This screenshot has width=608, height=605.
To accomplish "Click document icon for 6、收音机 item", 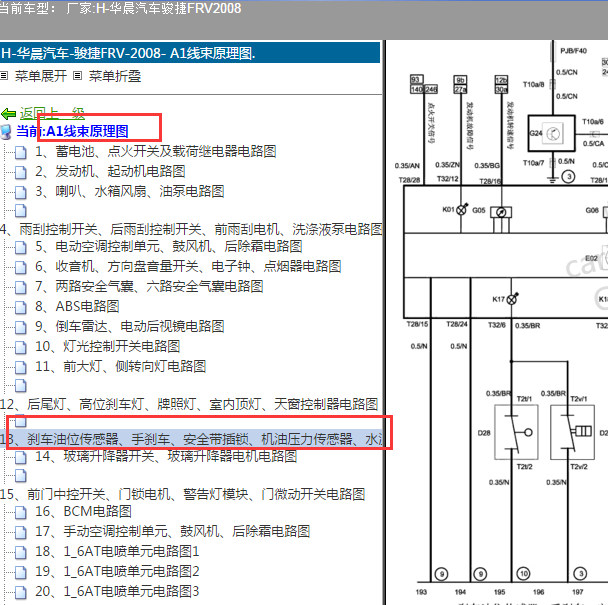I will point(21,267).
